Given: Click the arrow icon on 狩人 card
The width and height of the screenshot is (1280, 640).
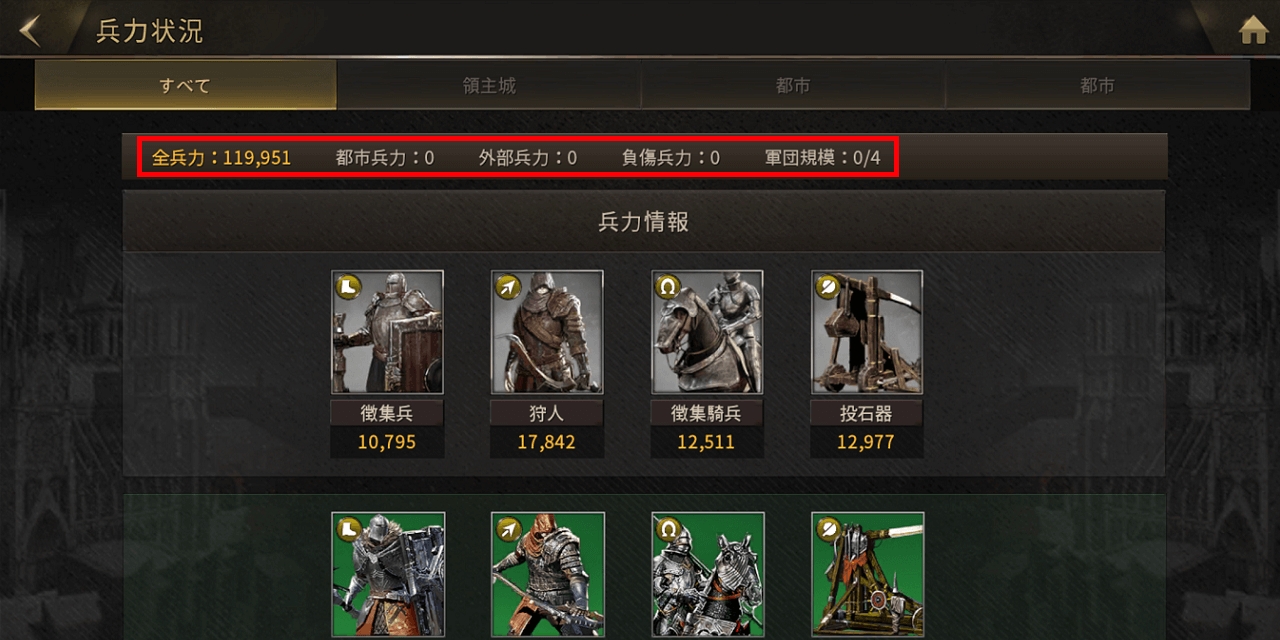Looking at the screenshot, I should [x=506, y=286].
